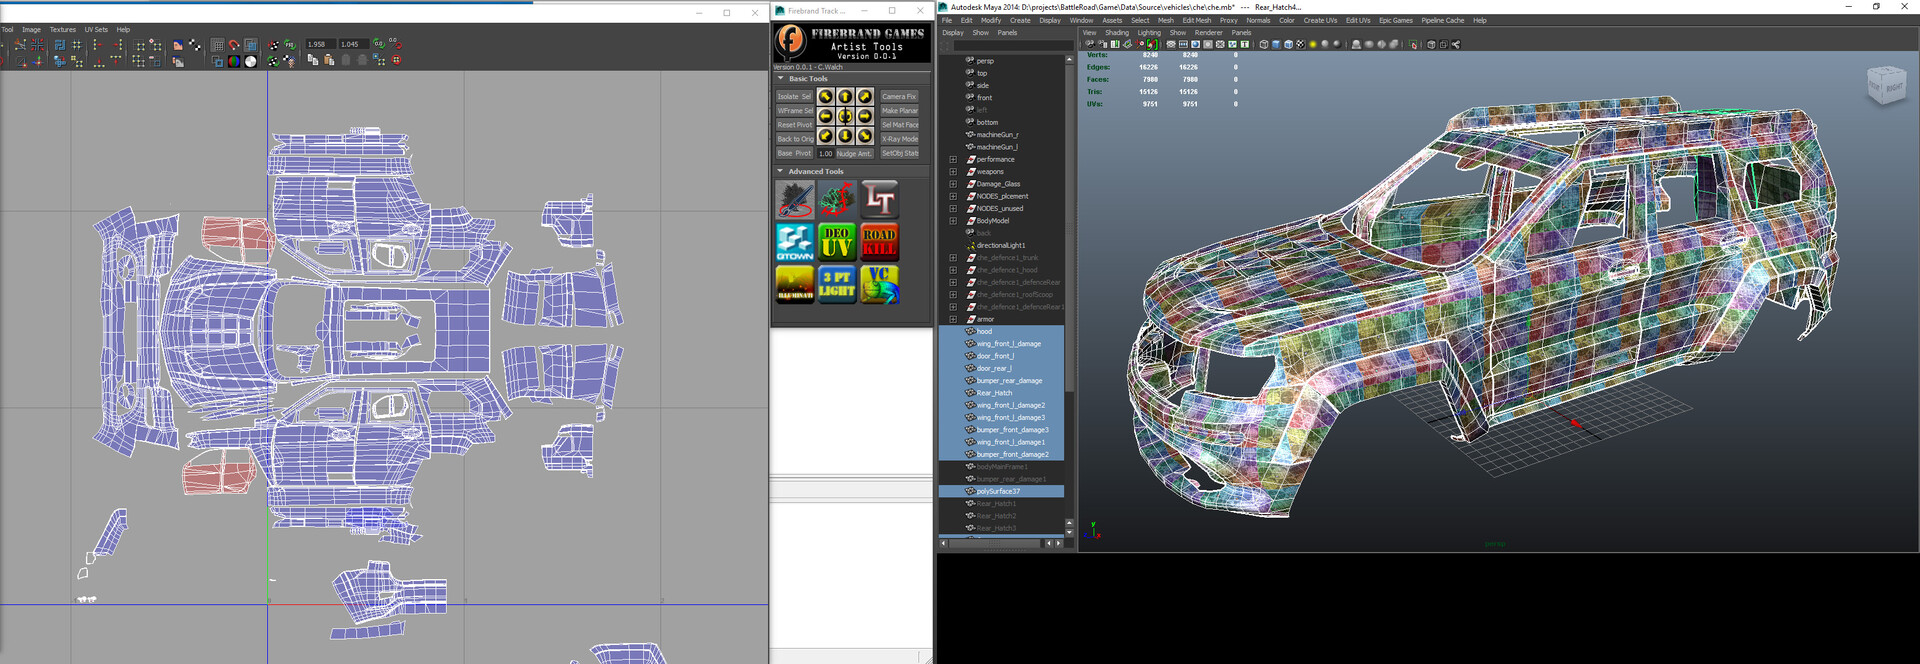Open the GTown building tool
The height and width of the screenshot is (664, 1920).
click(795, 242)
